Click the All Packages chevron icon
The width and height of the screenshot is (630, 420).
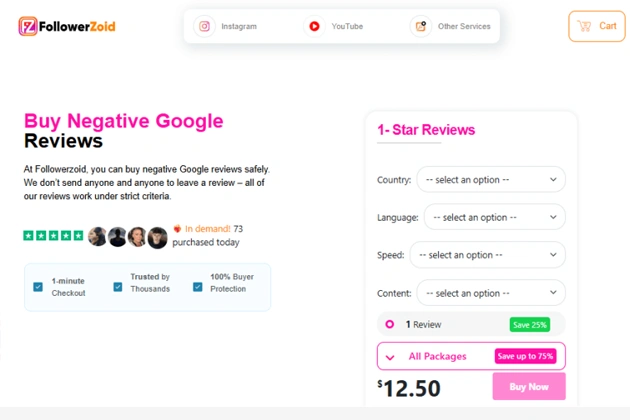[x=390, y=357]
